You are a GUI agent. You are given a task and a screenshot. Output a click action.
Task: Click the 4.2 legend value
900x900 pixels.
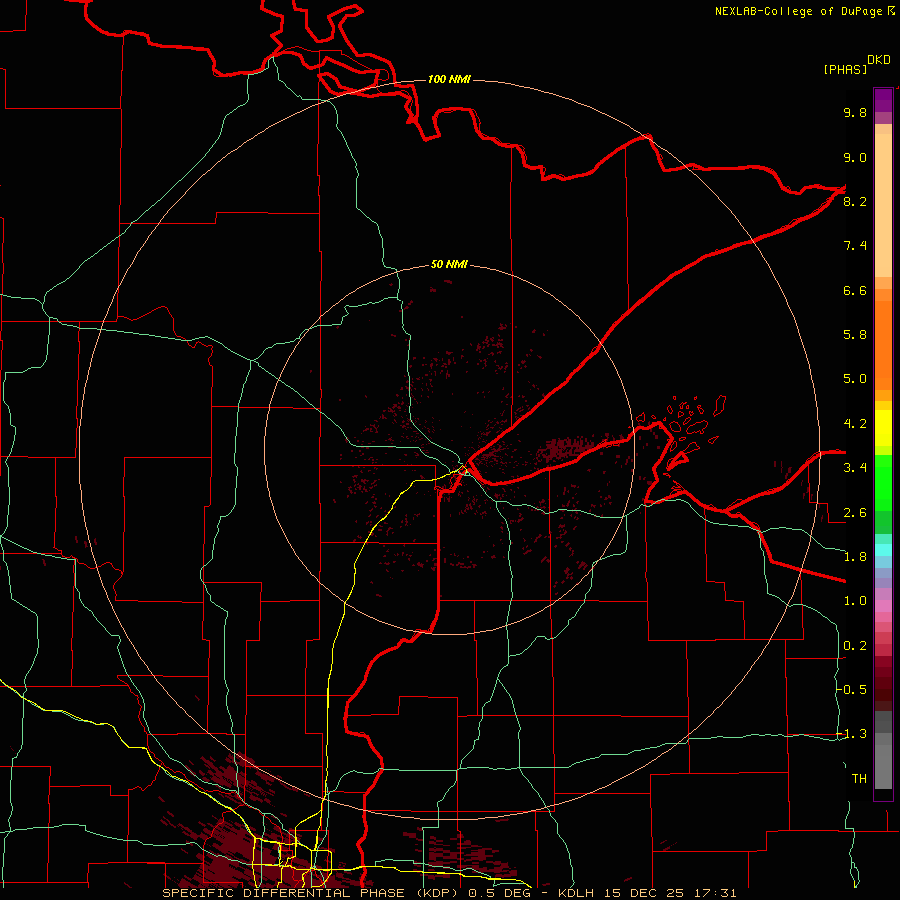pos(855,424)
